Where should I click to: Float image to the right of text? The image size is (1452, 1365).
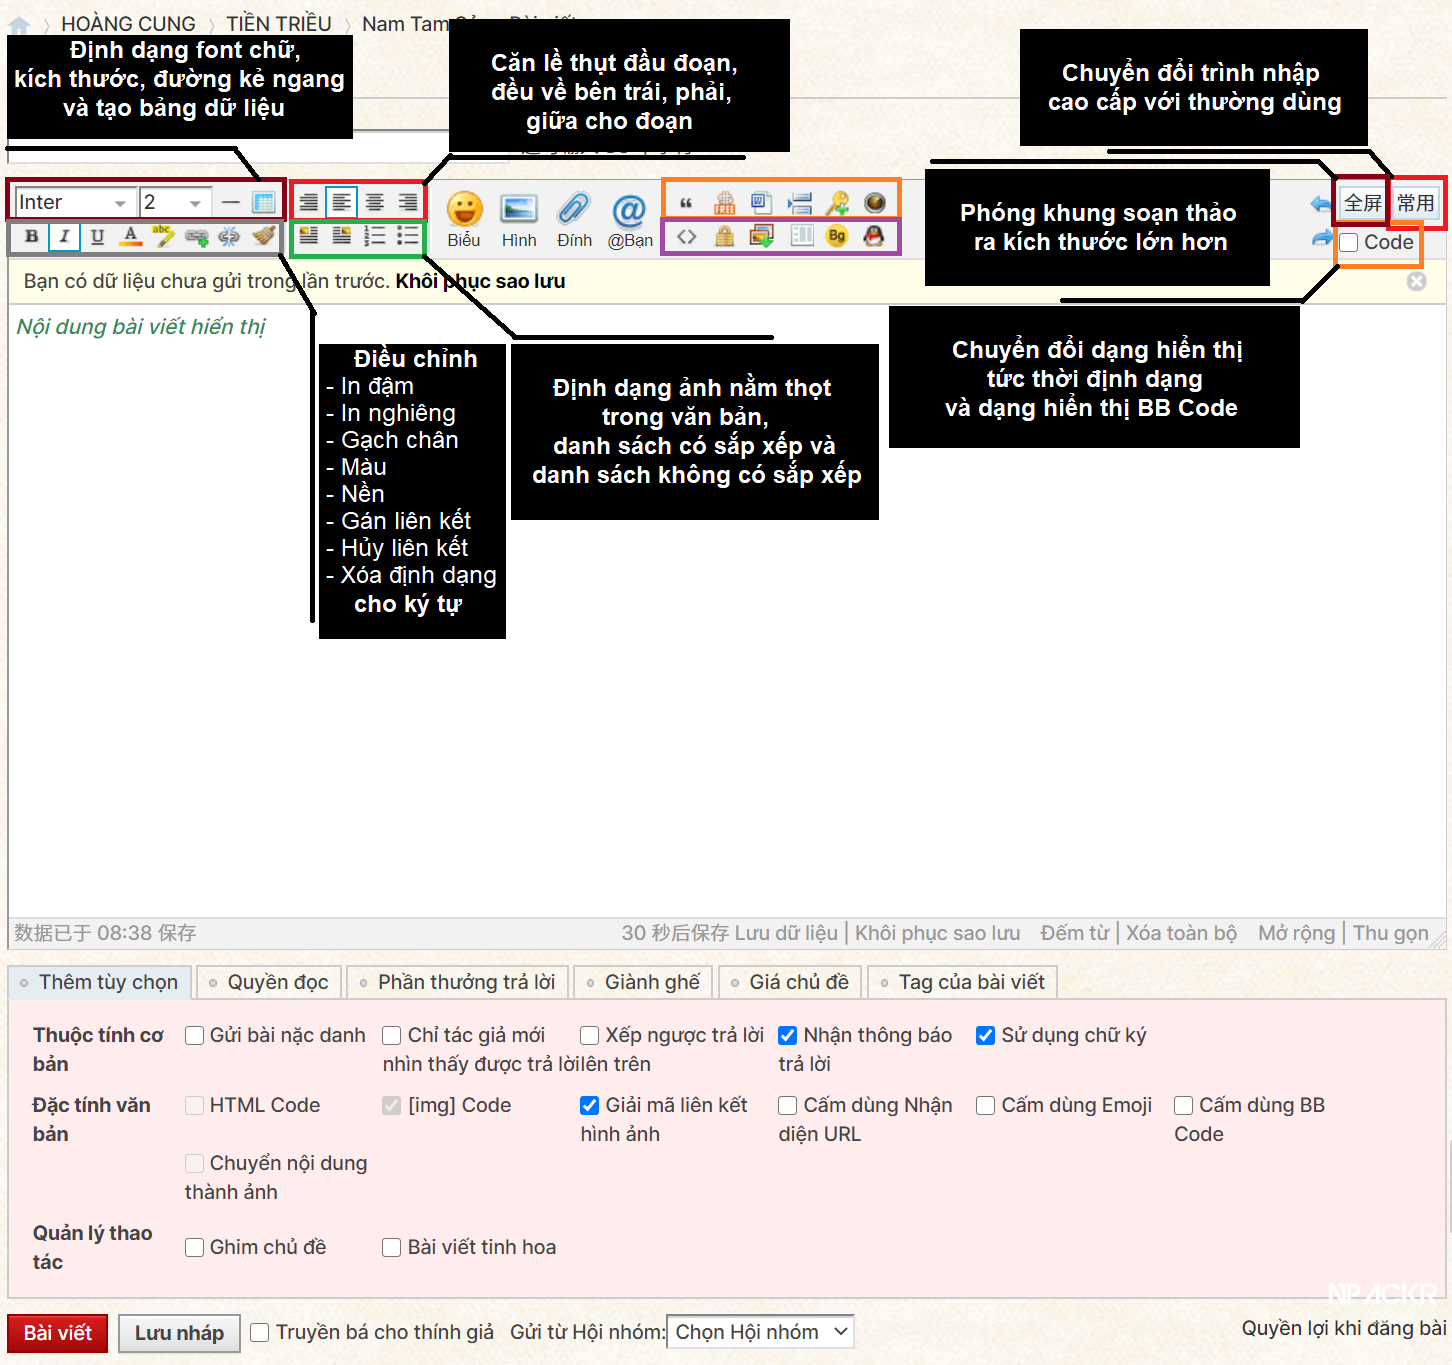tap(342, 236)
